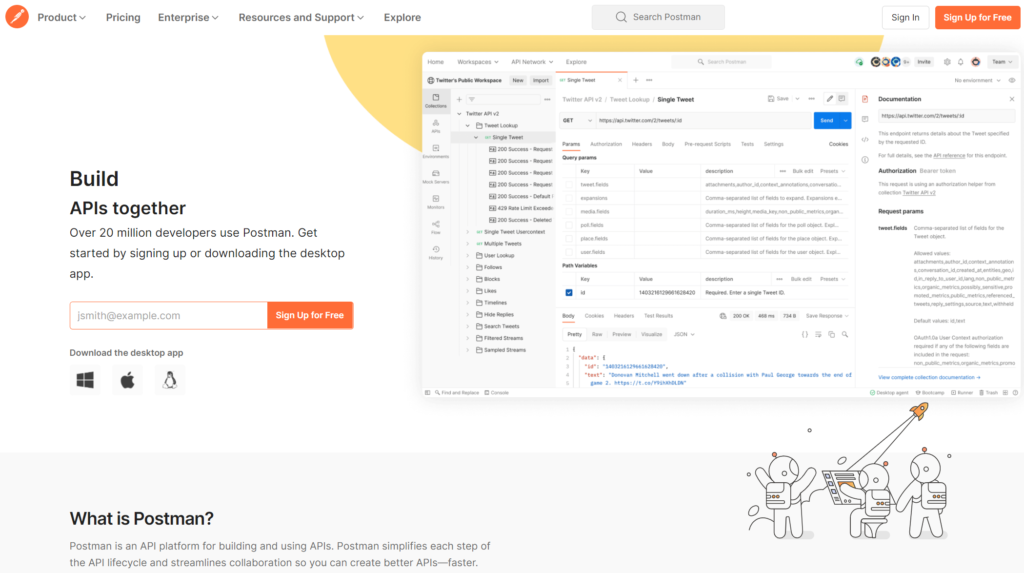Open the info icon in right sidebar
The width and height of the screenshot is (1024, 573).
click(x=865, y=160)
